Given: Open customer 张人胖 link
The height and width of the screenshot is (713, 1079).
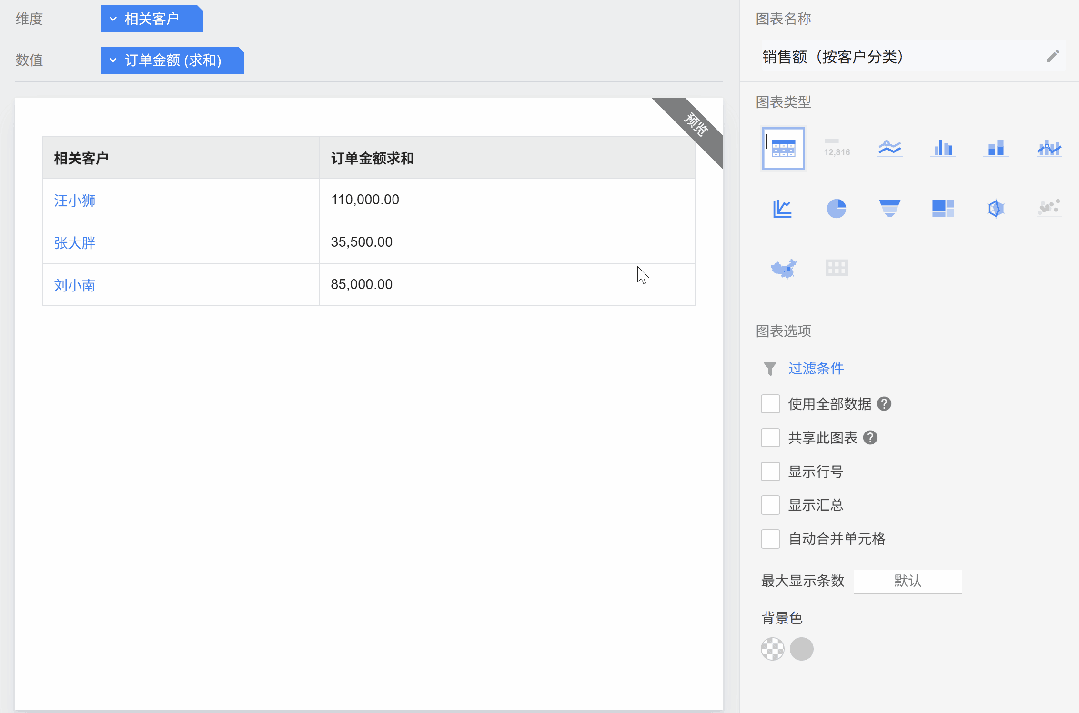Looking at the screenshot, I should click(74, 243).
